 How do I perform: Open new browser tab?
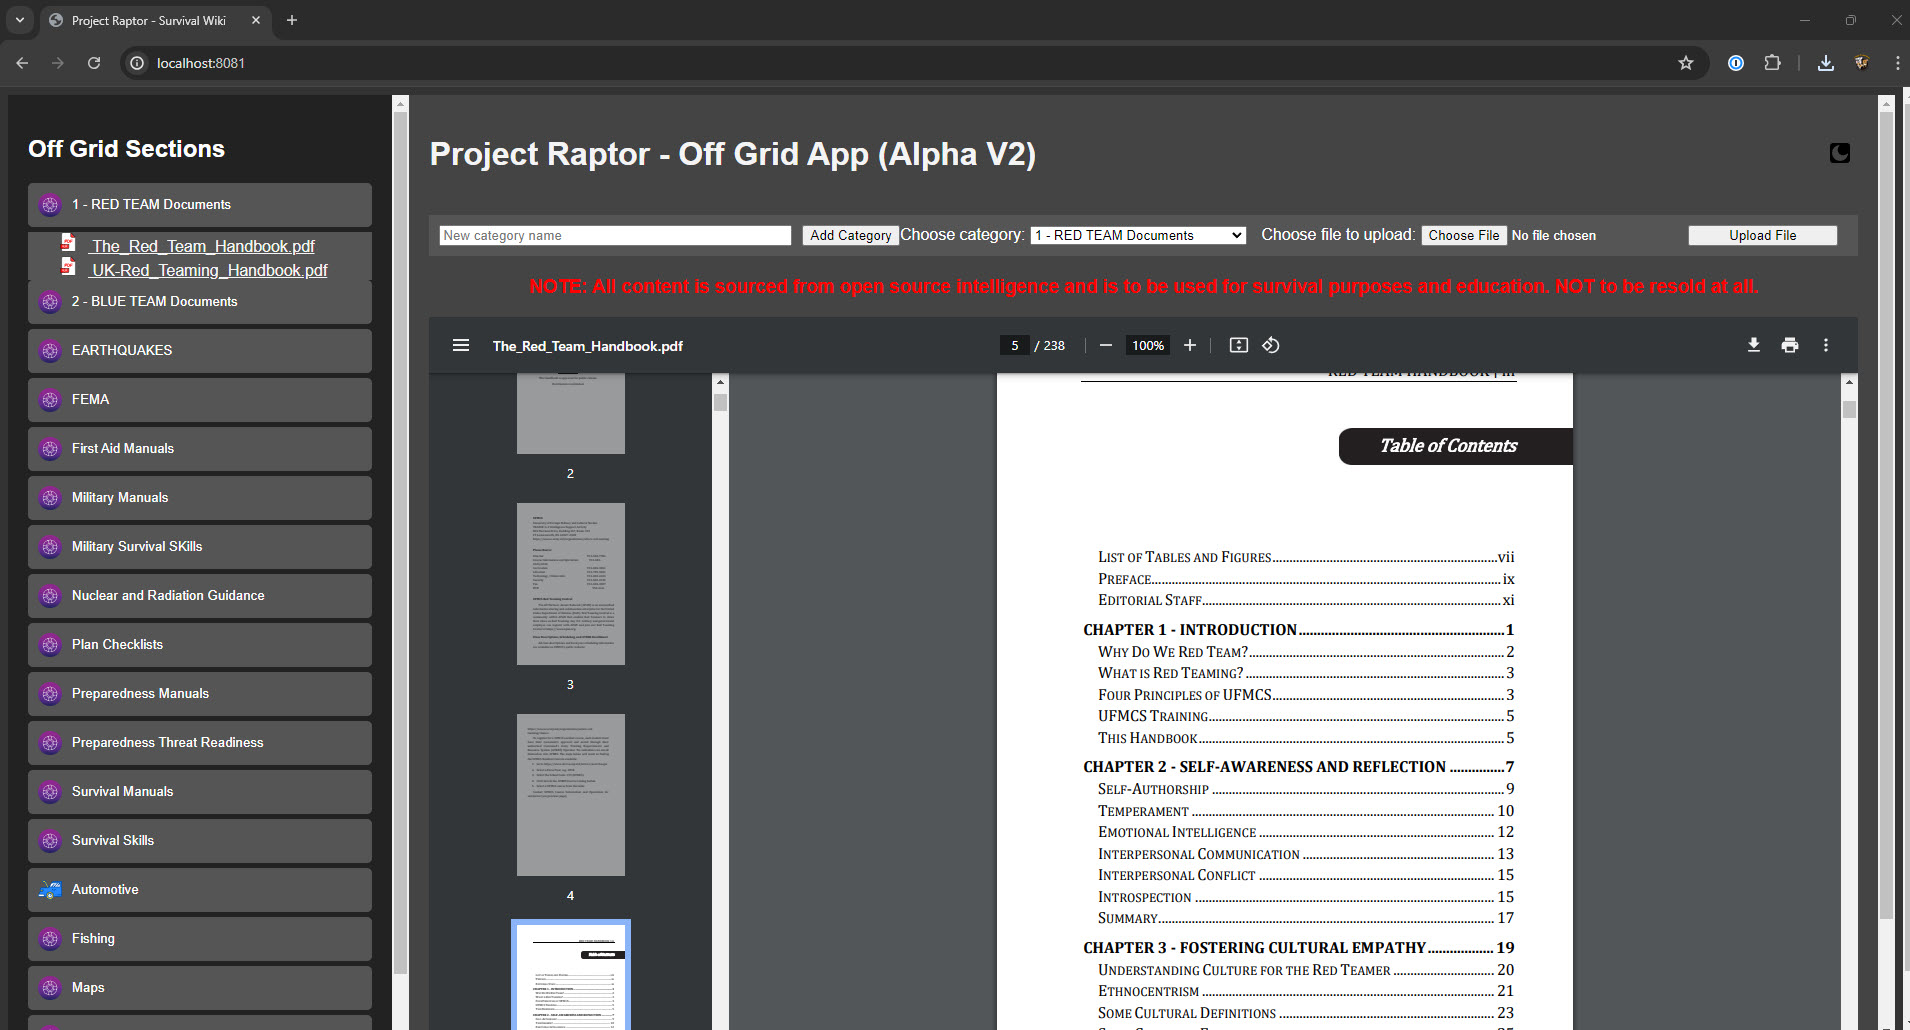pos(292,20)
